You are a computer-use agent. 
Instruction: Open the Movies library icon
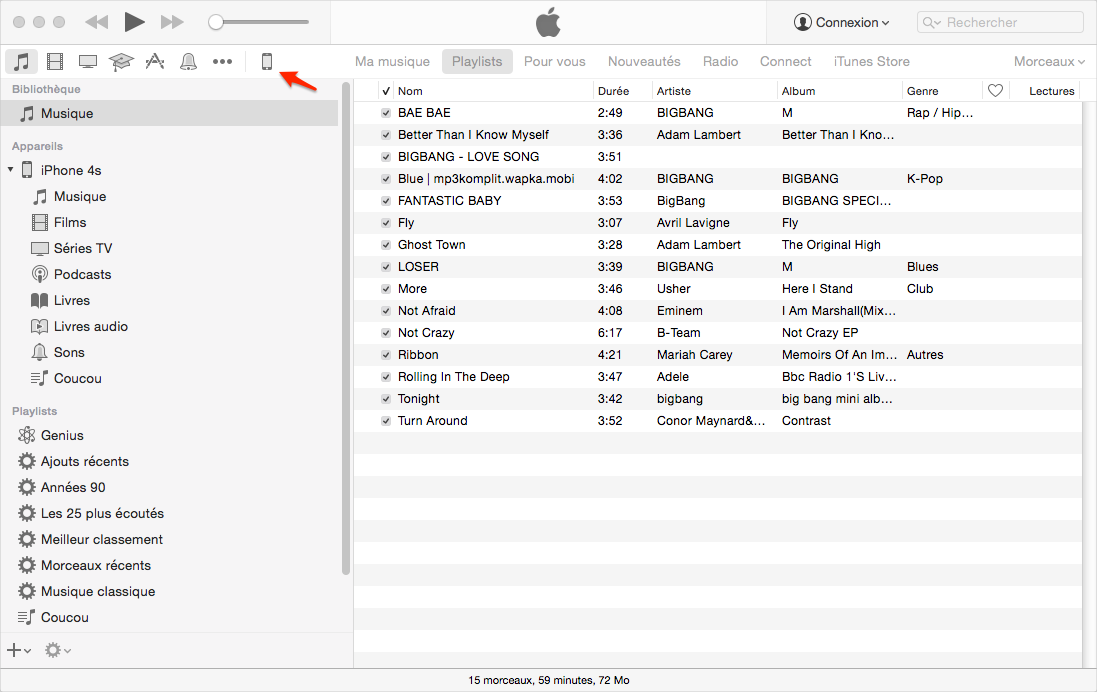point(54,62)
